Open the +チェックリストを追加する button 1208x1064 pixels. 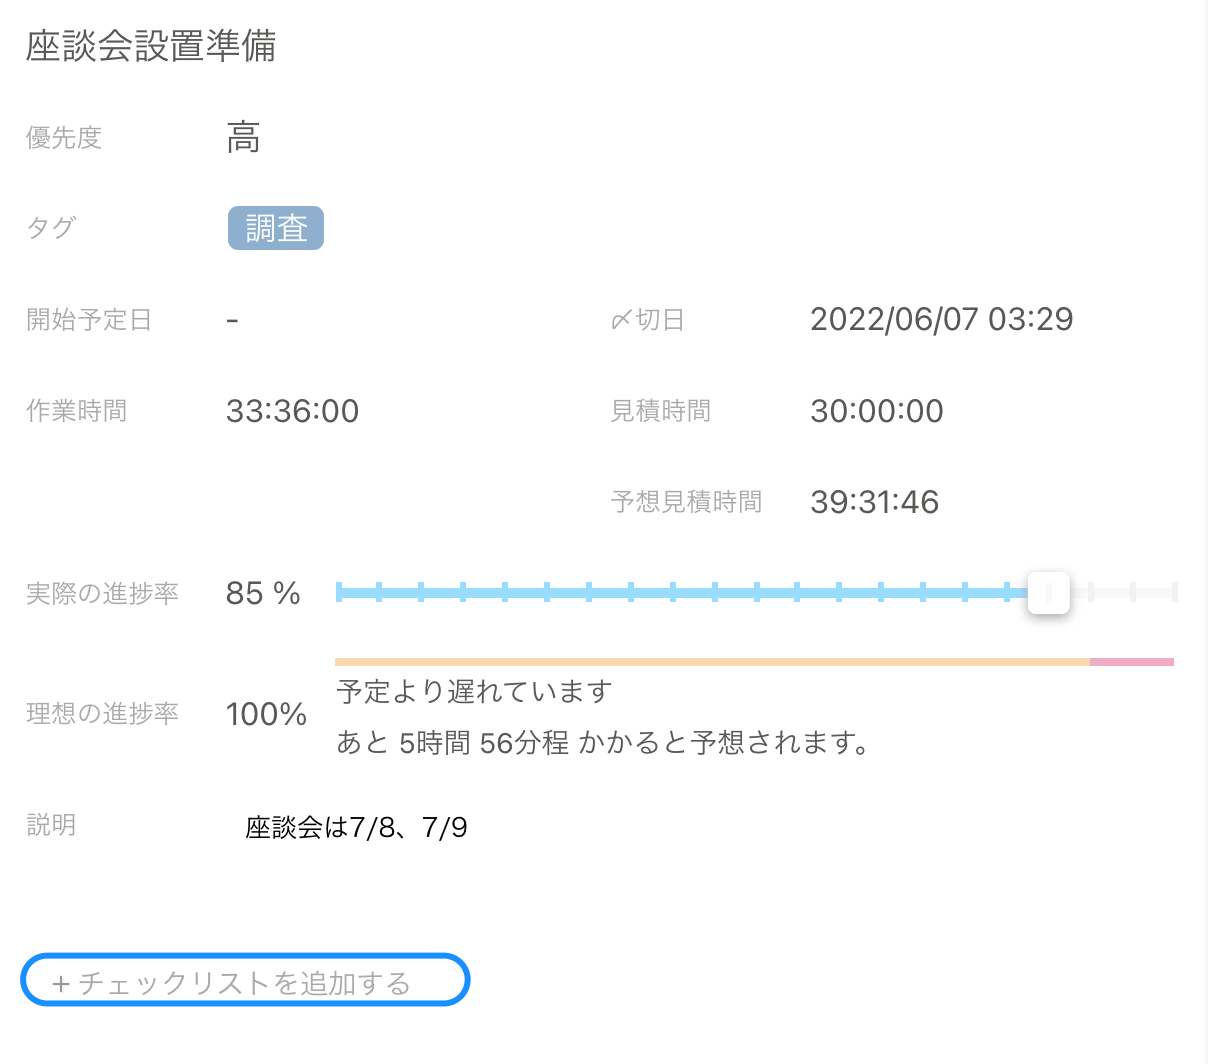tap(244, 980)
